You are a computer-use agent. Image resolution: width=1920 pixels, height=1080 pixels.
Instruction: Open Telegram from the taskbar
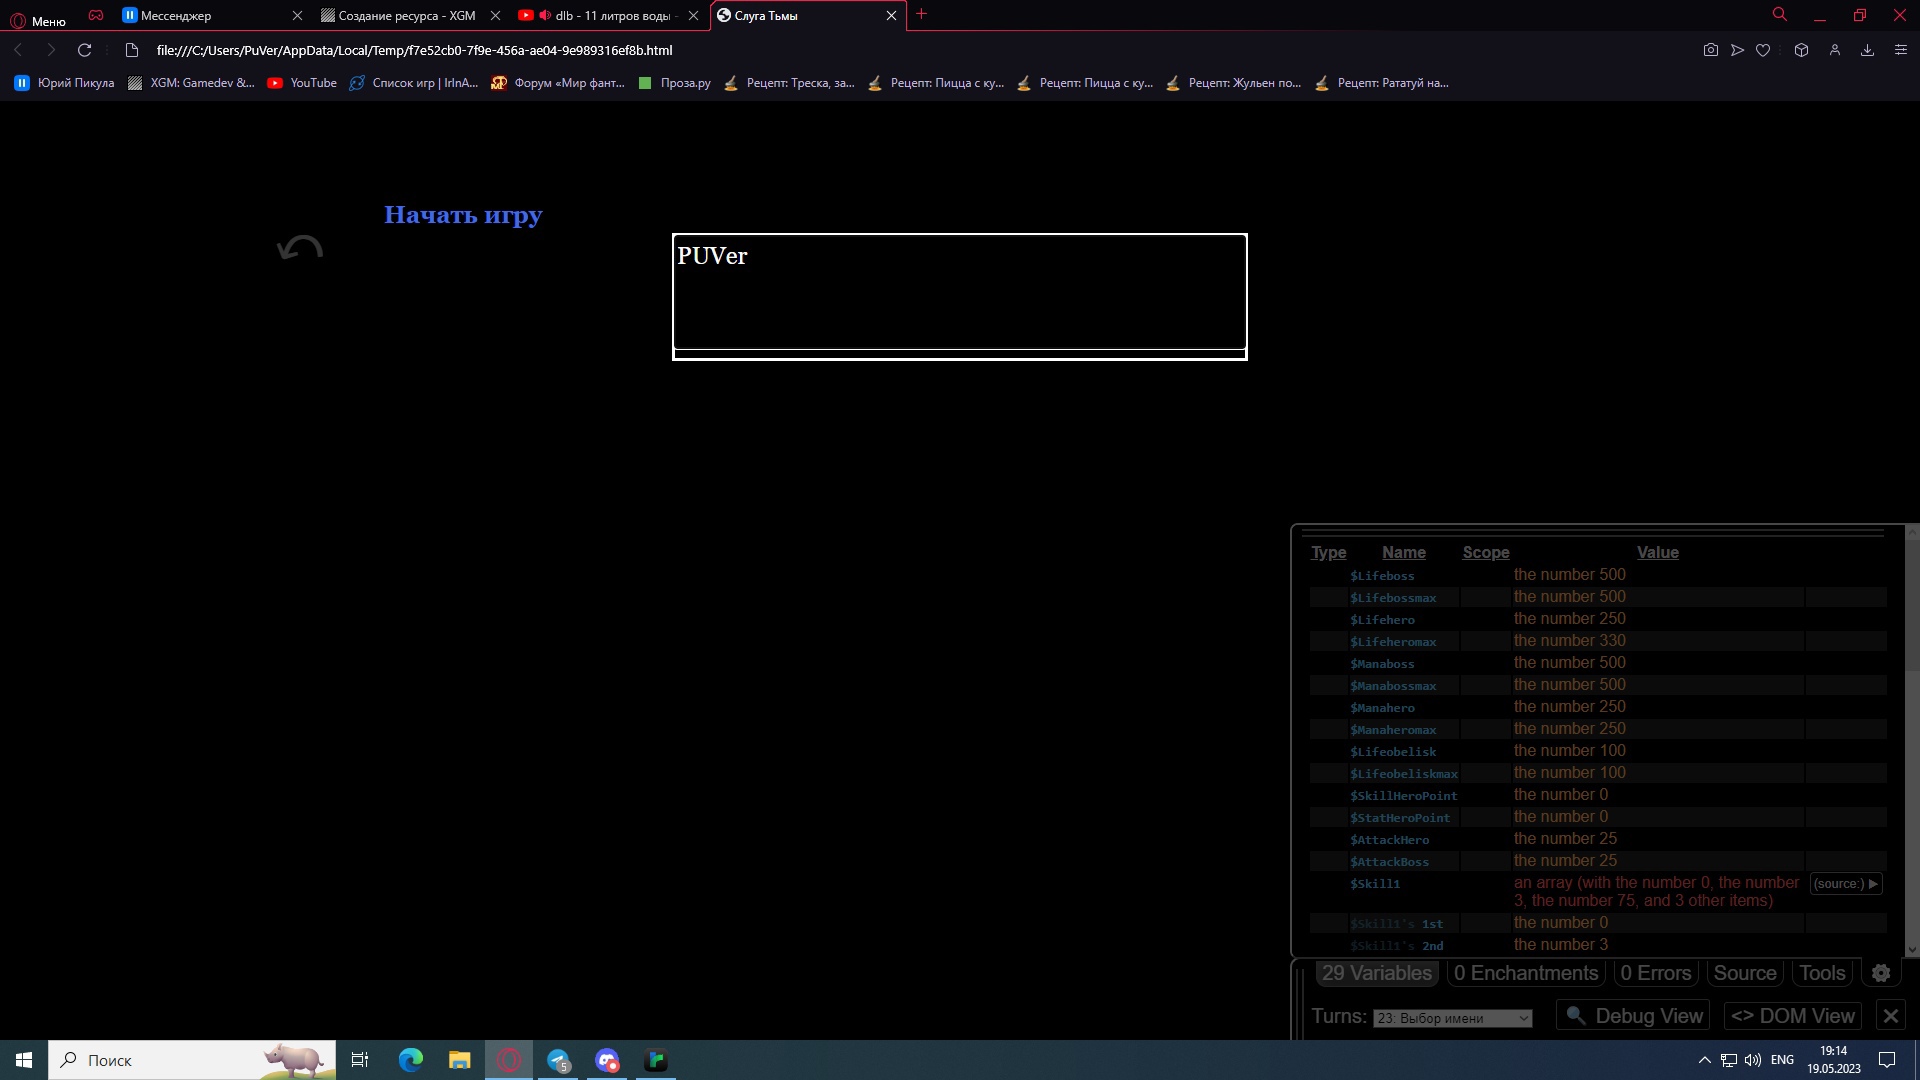(558, 1060)
